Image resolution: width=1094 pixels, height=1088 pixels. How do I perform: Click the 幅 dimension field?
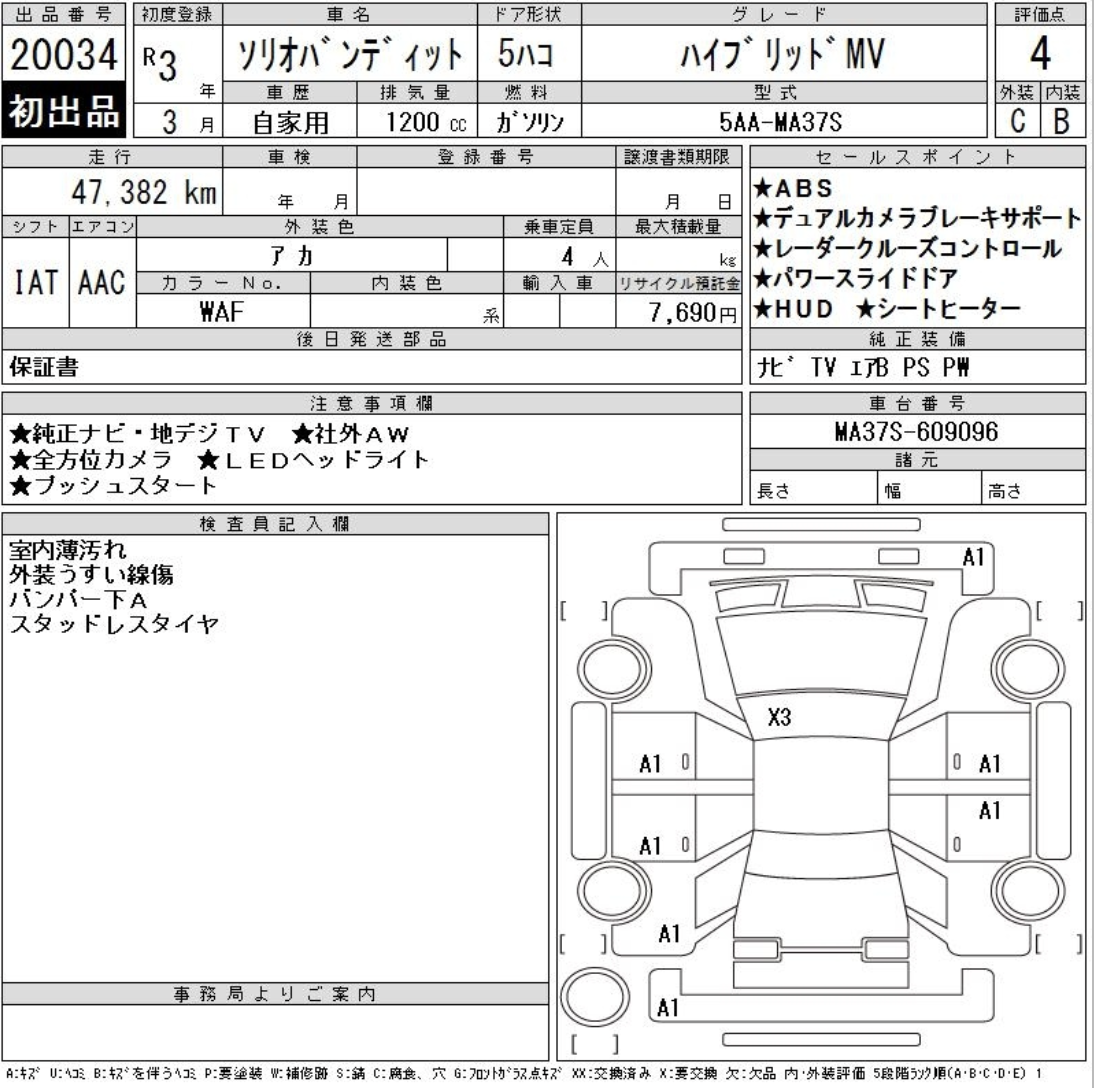click(929, 488)
